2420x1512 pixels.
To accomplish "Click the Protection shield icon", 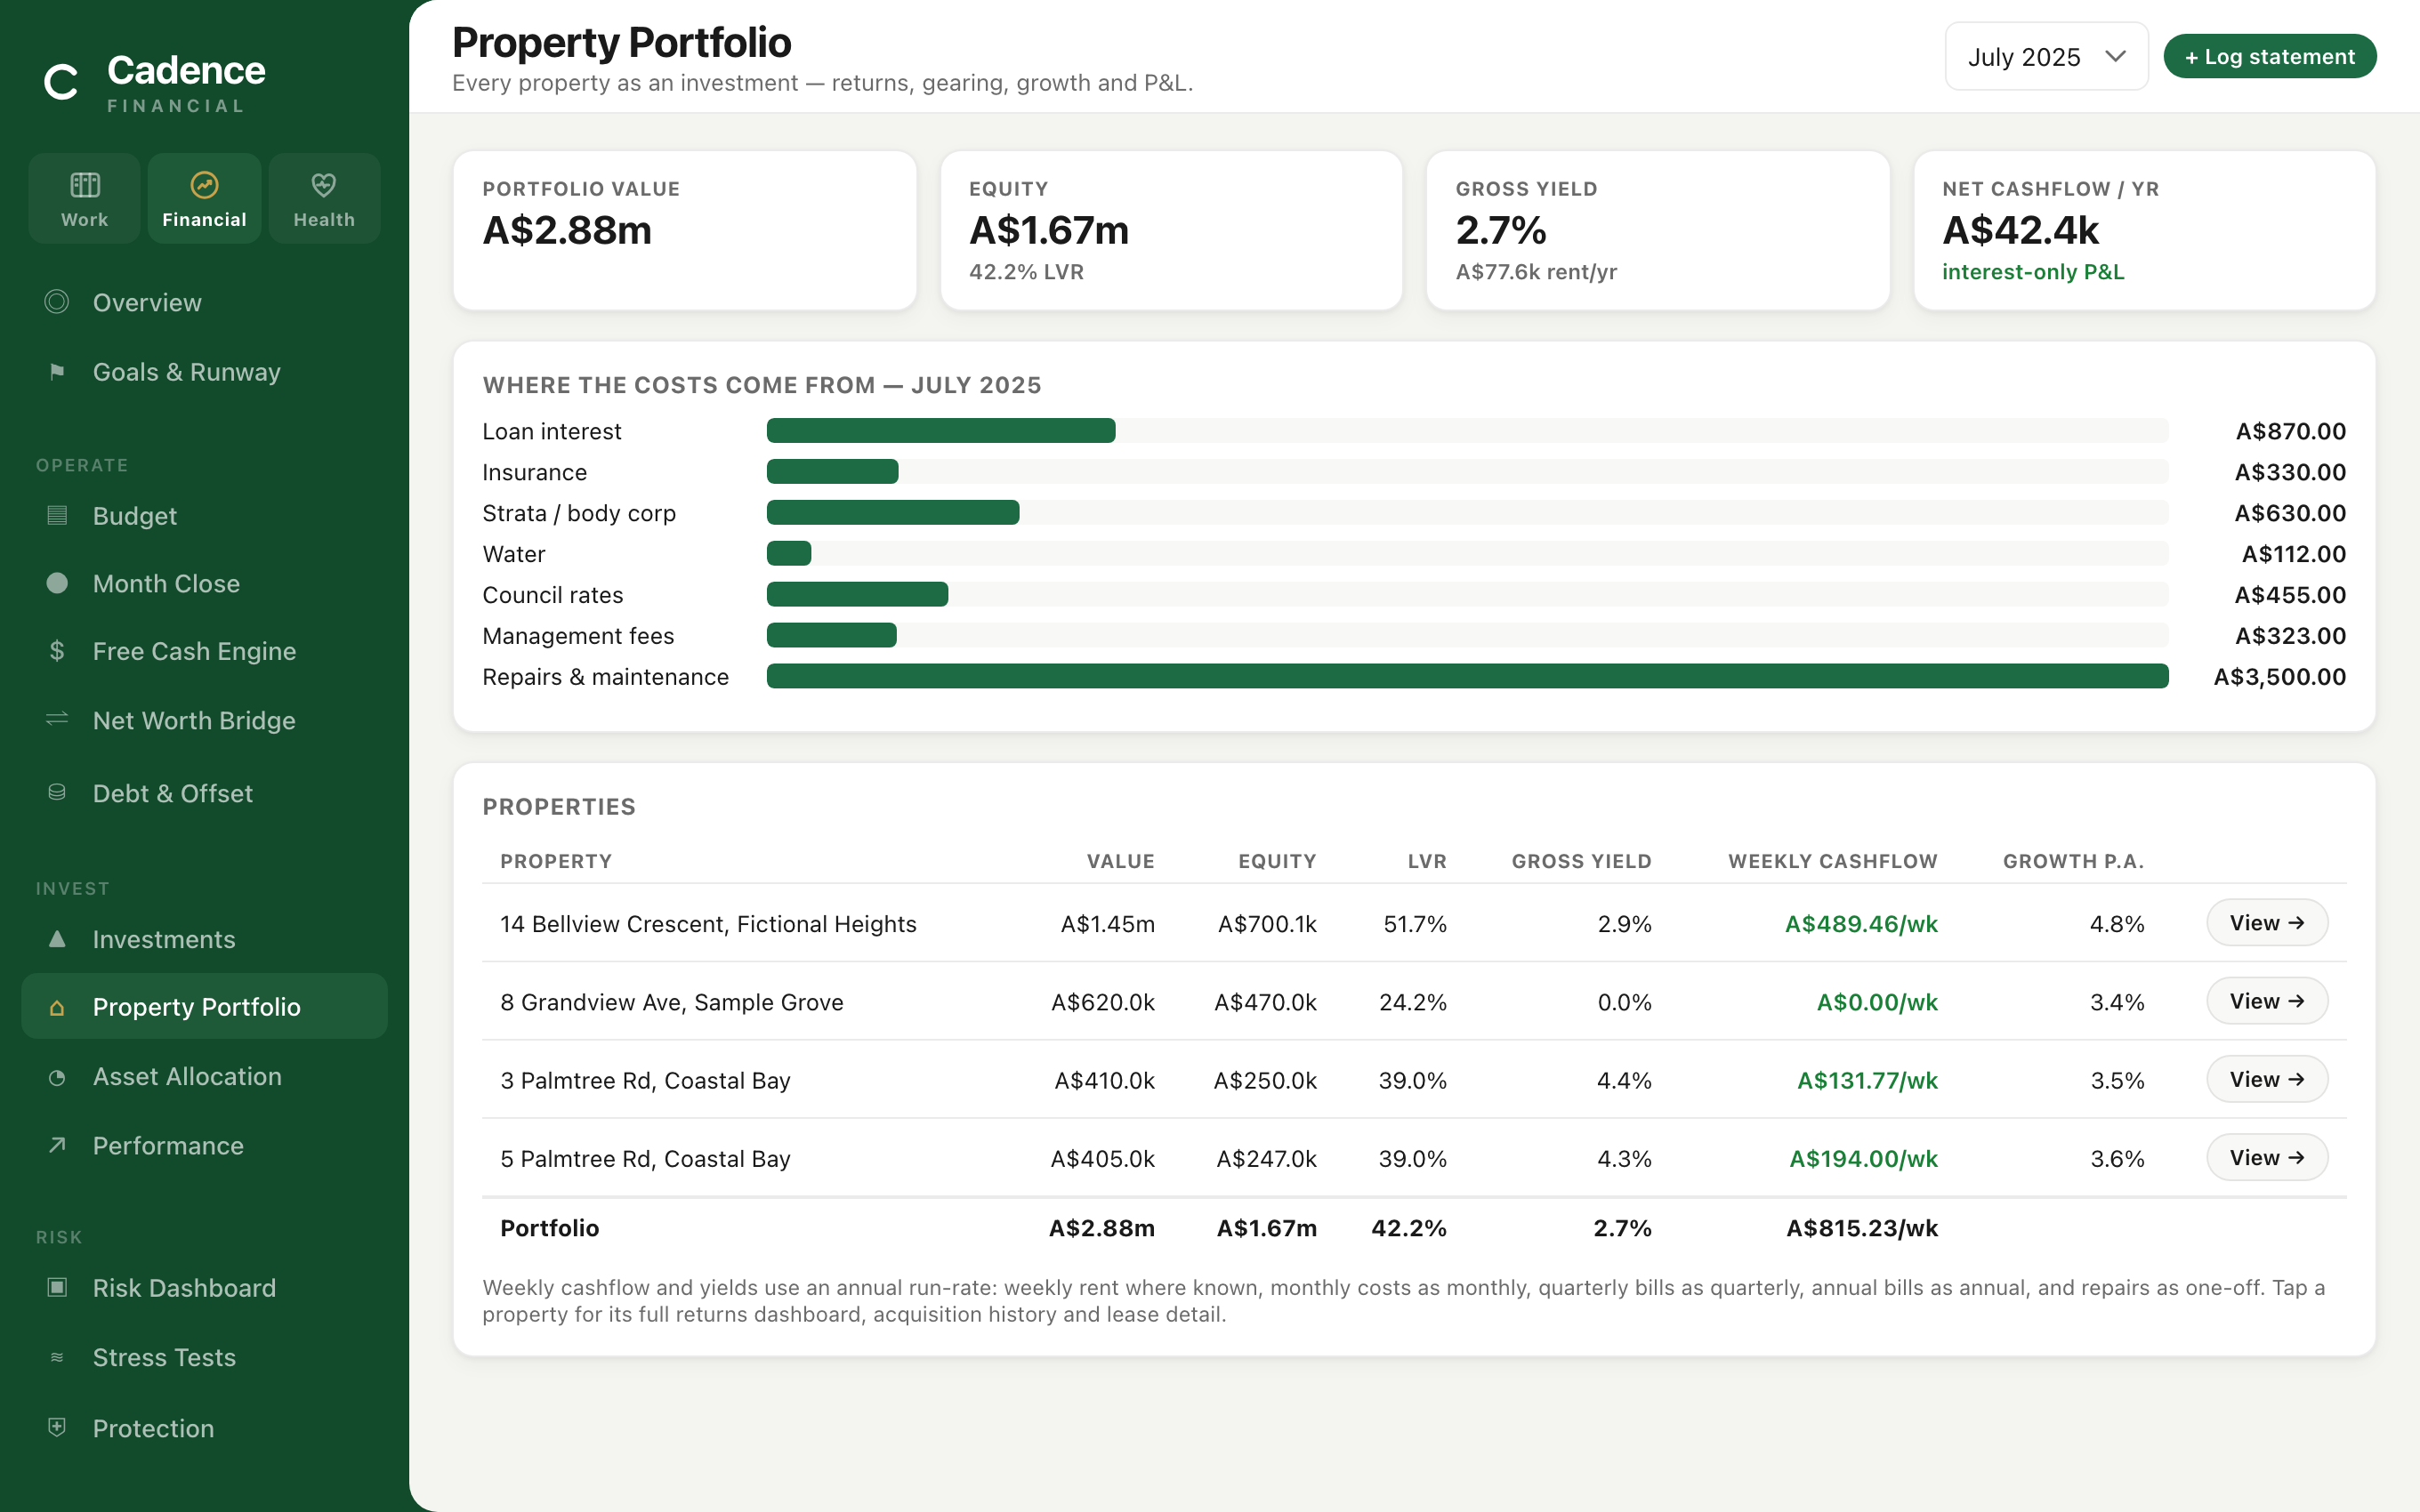I will [x=57, y=1427].
